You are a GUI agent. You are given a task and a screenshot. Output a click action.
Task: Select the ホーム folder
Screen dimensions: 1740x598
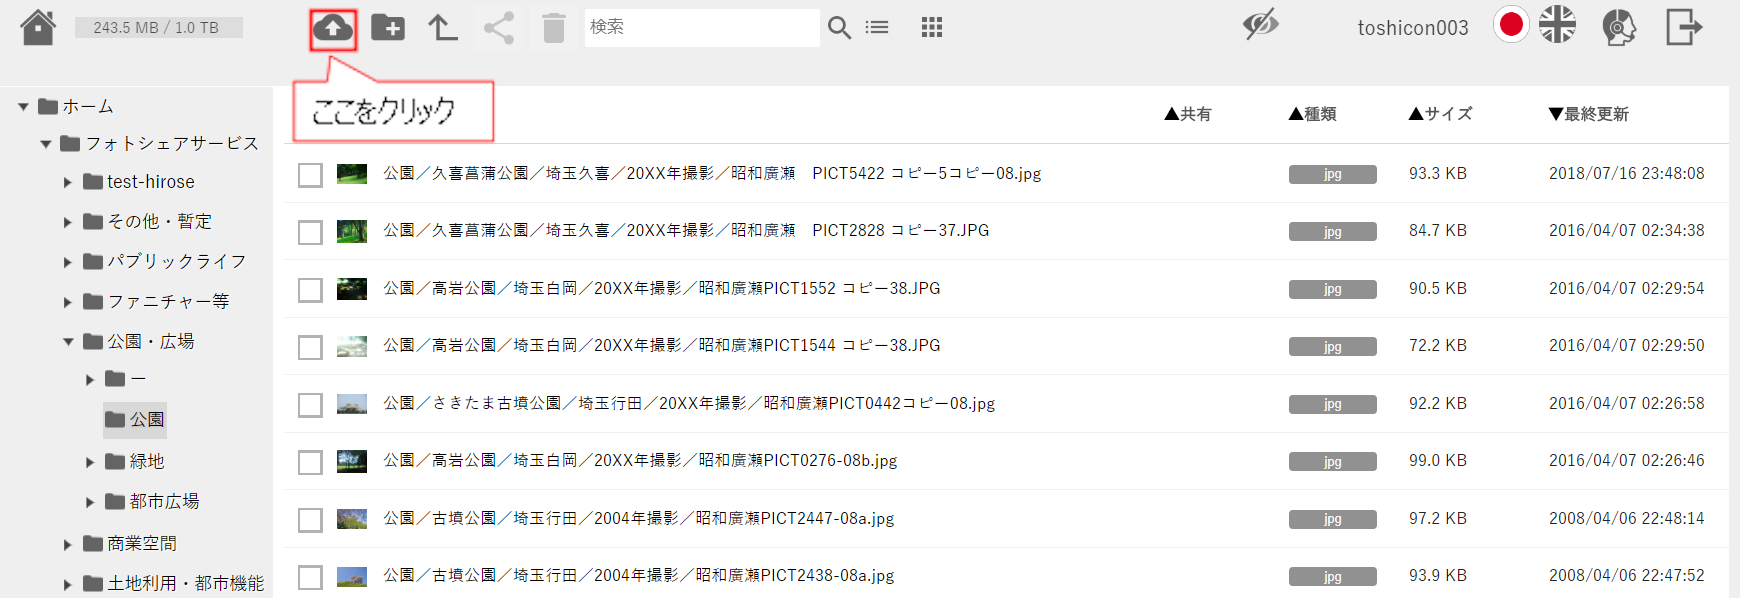(76, 106)
